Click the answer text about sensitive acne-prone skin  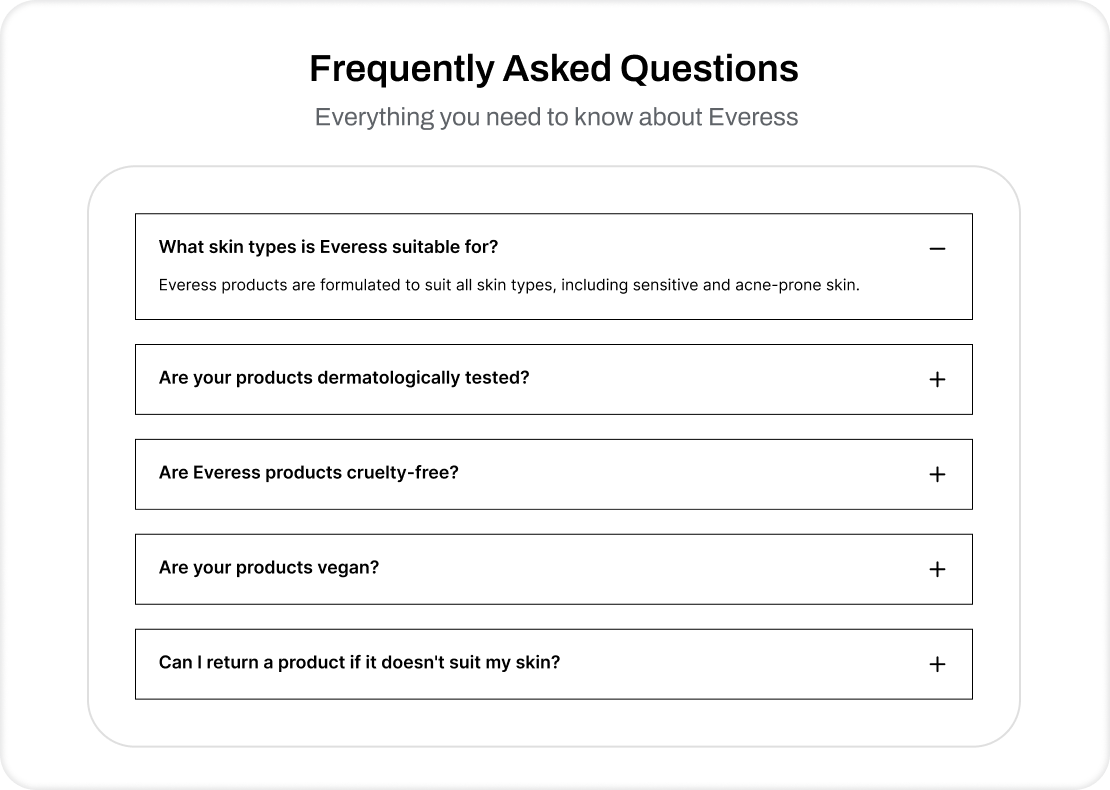tap(509, 285)
